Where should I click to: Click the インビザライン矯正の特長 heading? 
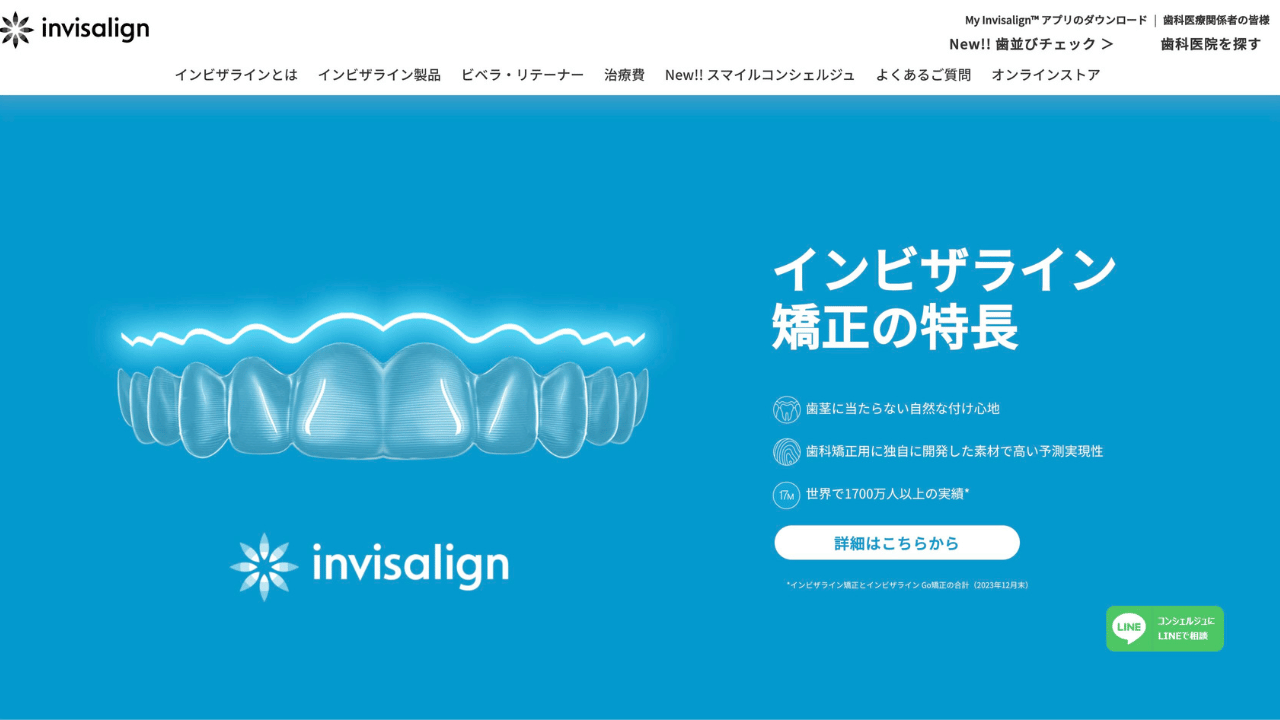[944, 298]
